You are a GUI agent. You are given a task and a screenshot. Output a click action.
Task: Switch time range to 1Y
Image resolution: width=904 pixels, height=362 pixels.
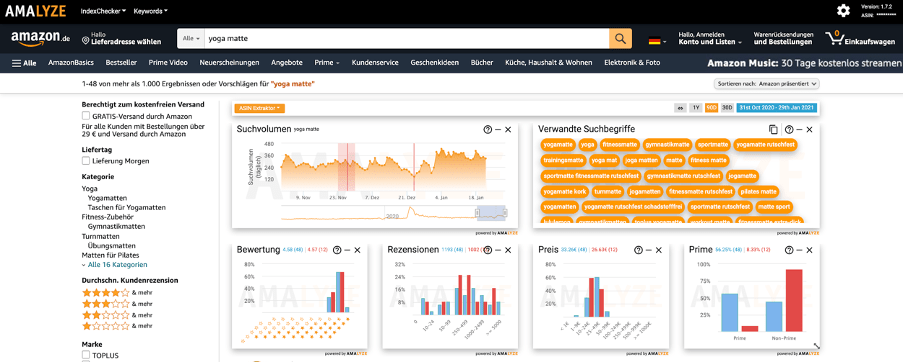[x=696, y=108]
